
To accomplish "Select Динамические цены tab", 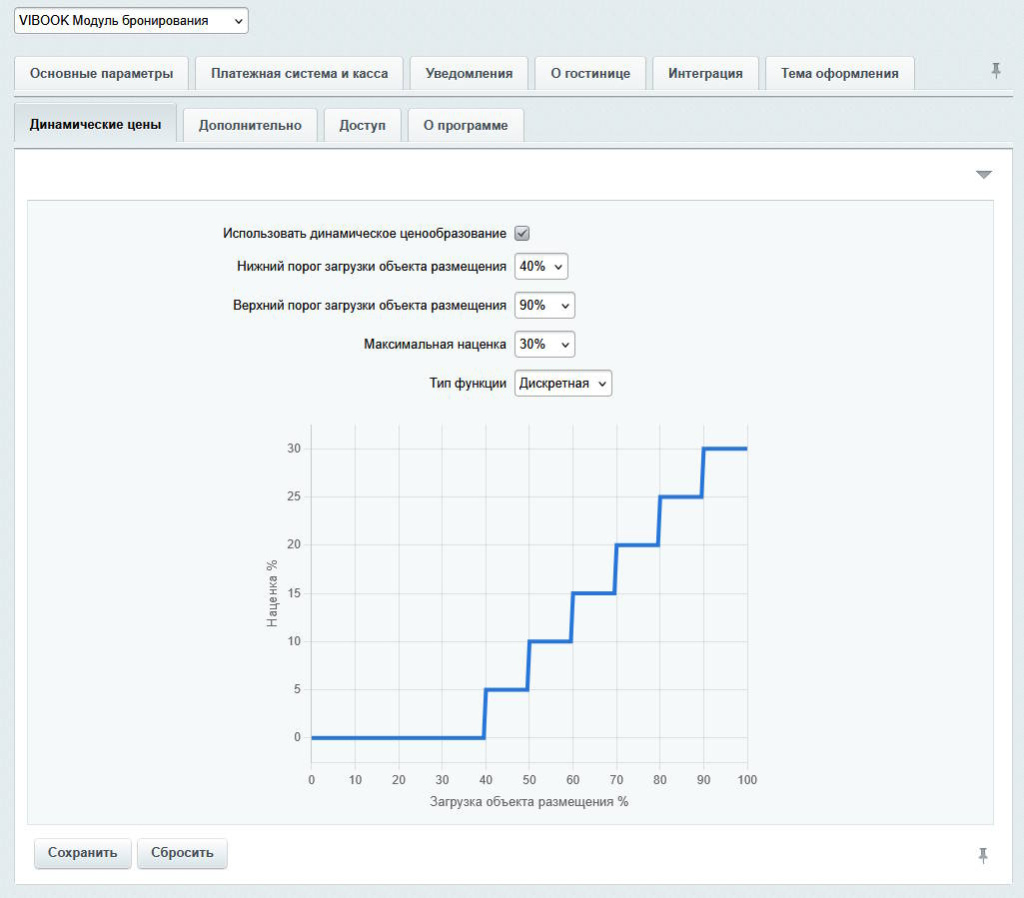I will 95,124.
